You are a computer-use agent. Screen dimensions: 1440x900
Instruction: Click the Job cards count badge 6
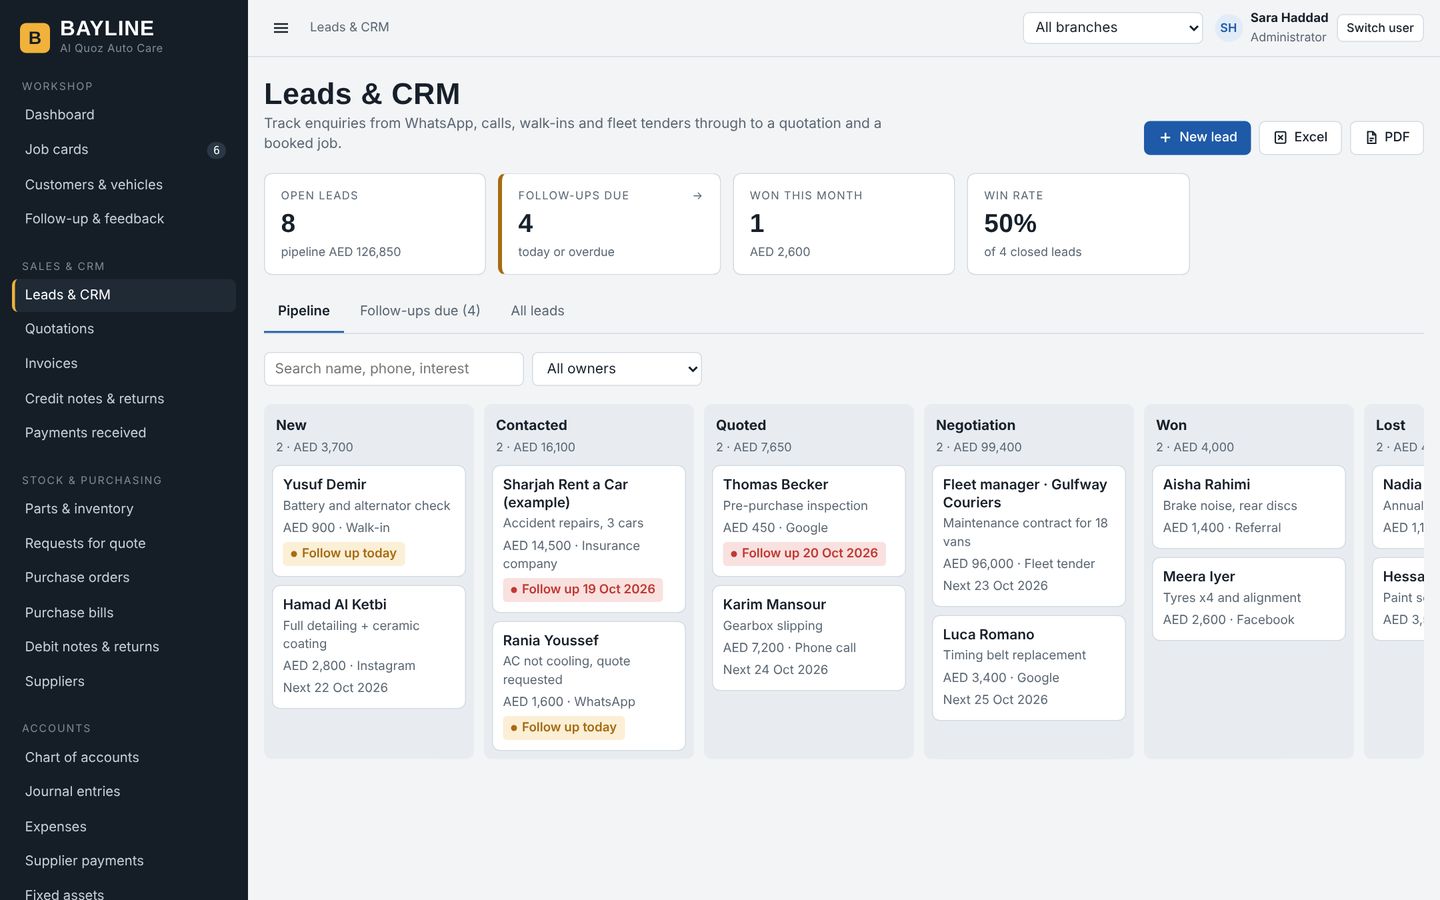click(x=216, y=150)
